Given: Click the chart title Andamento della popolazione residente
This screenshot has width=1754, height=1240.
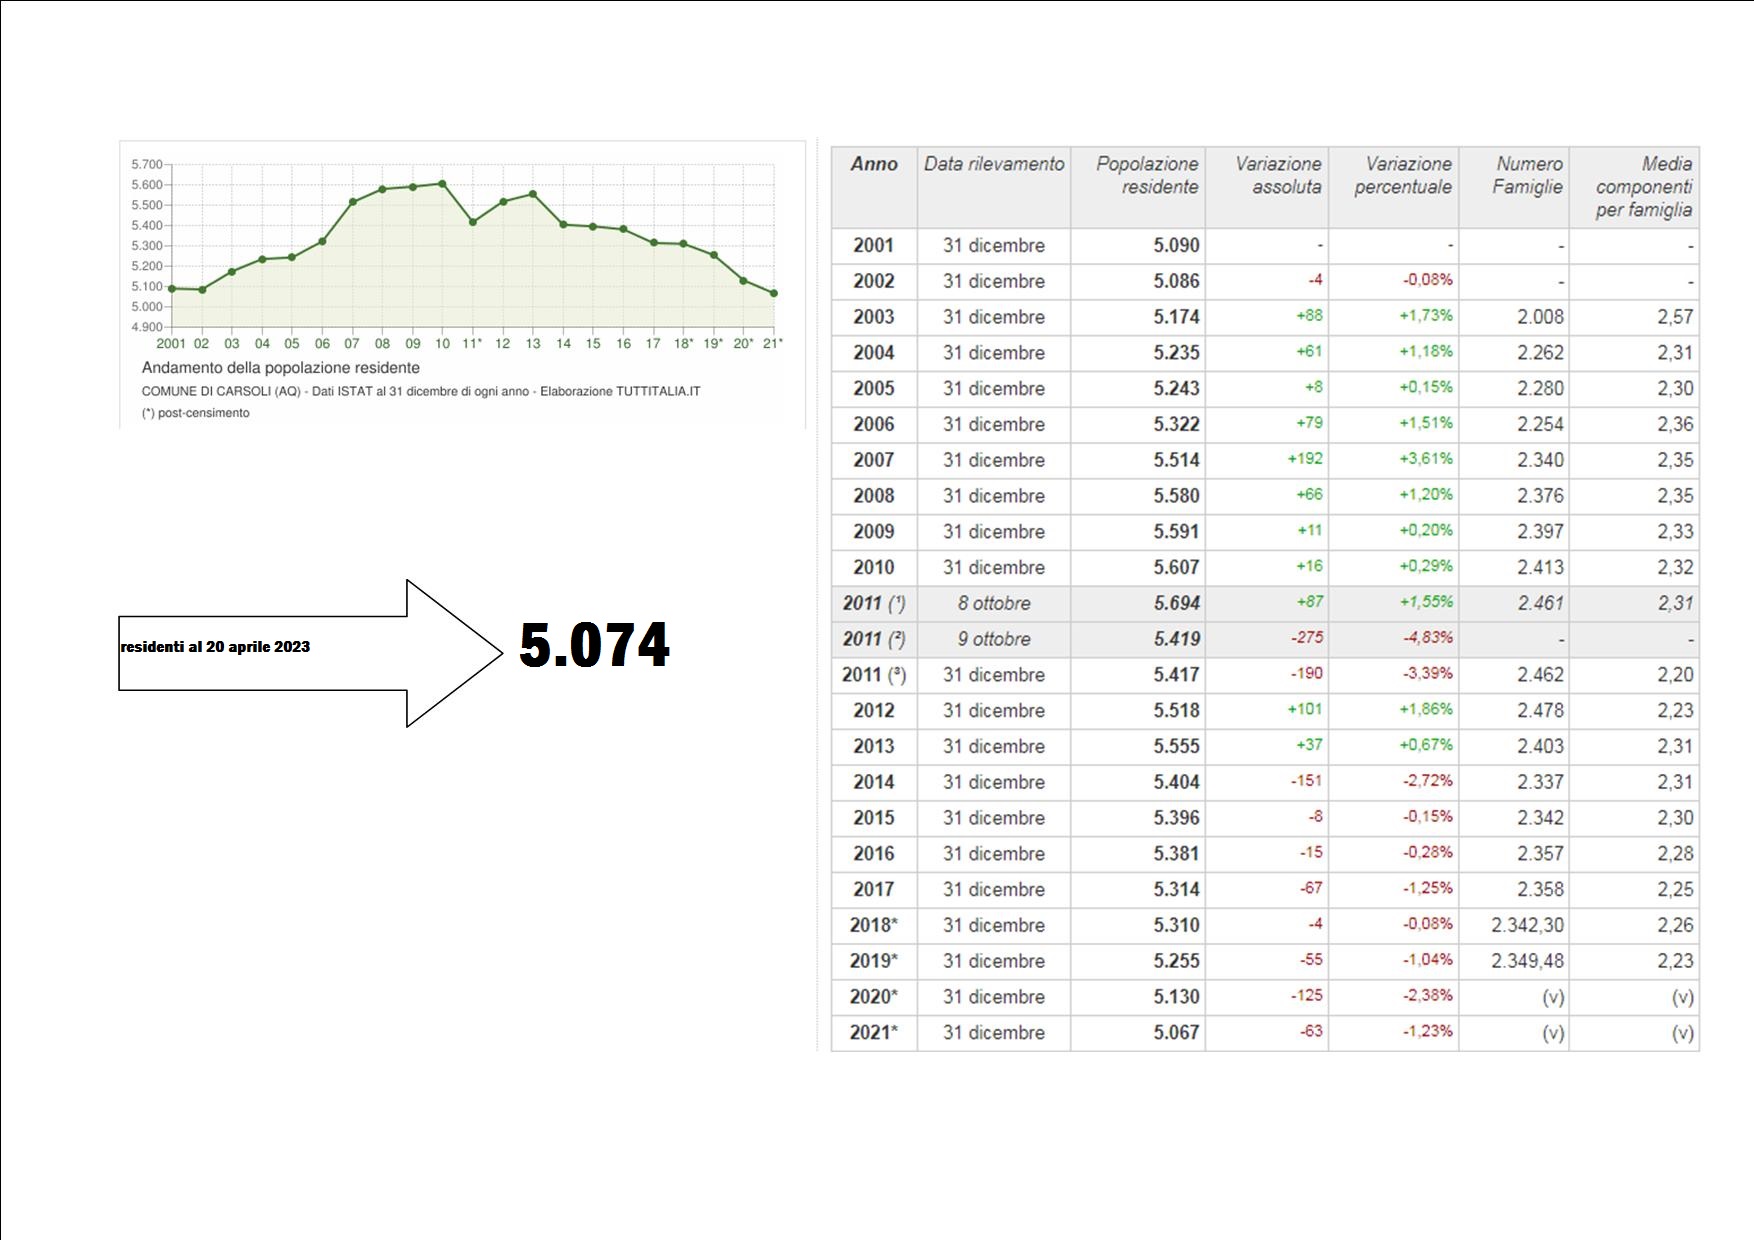Looking at the screenshot, I should click(281, 368).
